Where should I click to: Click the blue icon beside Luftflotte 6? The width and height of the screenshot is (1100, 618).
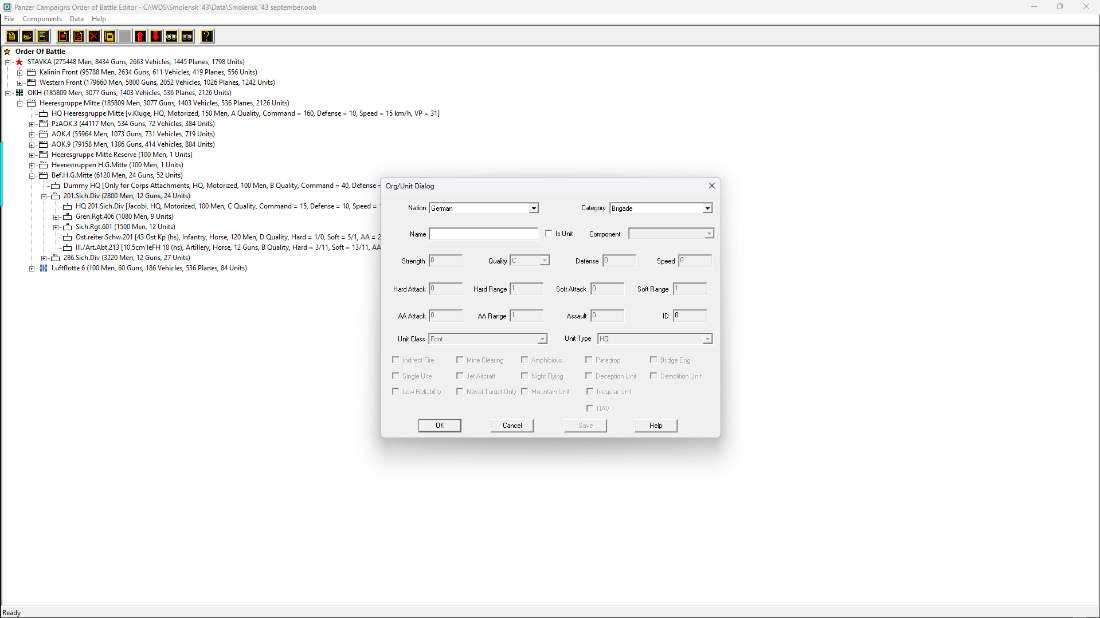pyautogui.click(x=43, y=268)
